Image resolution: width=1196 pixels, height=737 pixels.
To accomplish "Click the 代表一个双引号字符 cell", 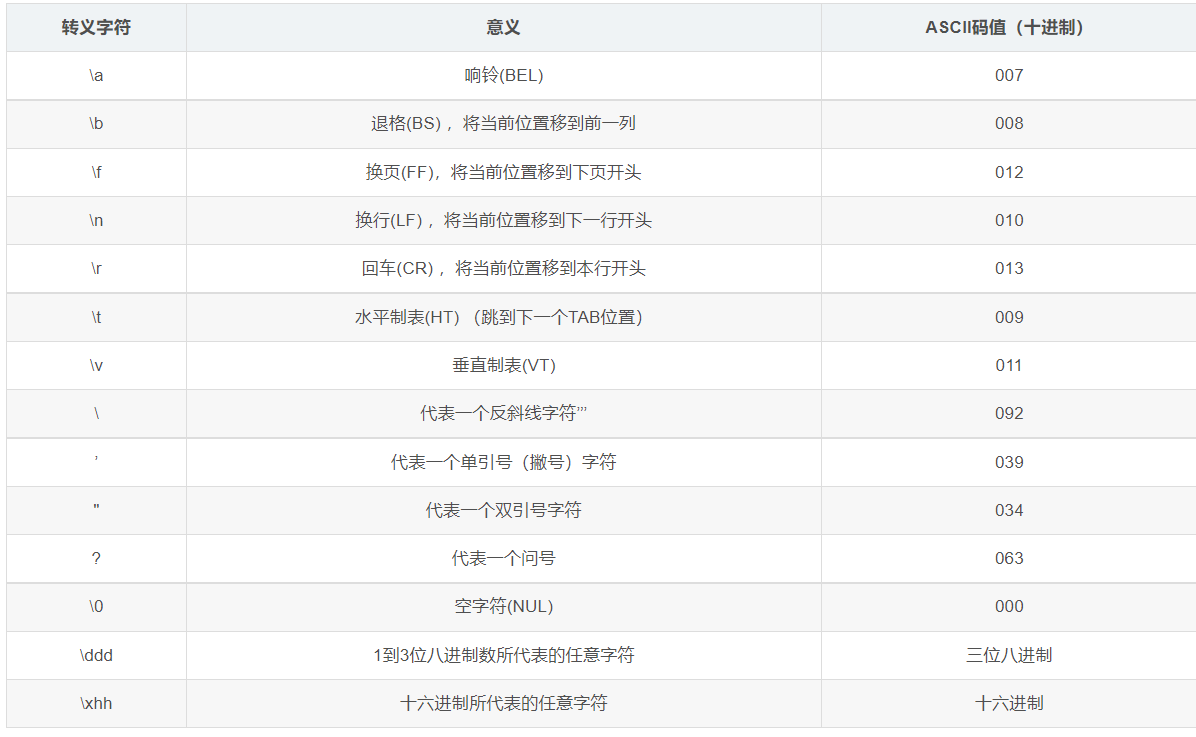I will 503,510.
